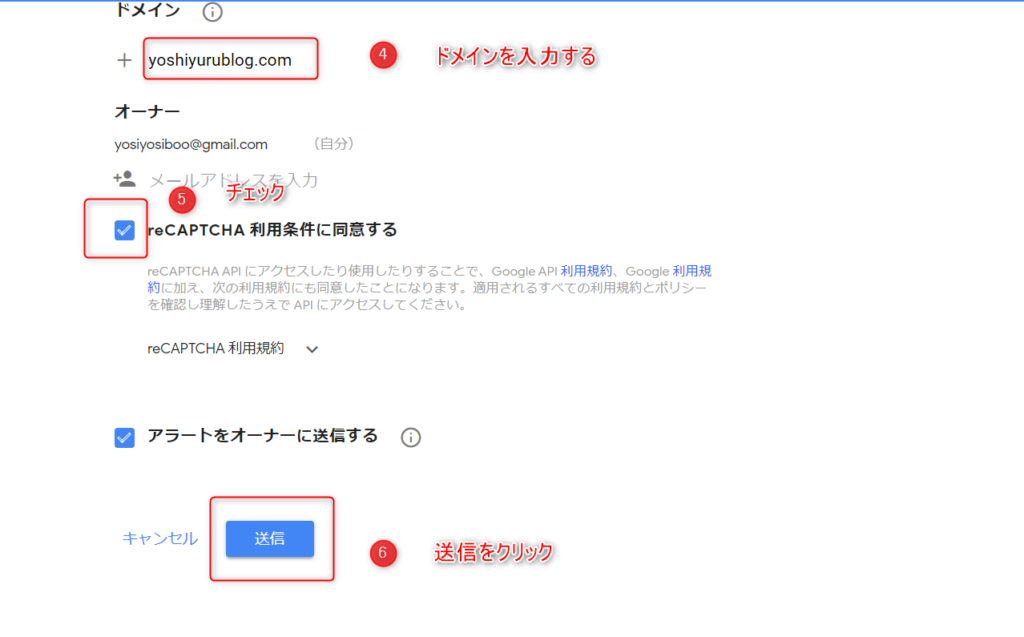Click the add-person icon under owner
Image resolution: width=1024 pixels, height=637 pixels.
click(124, 178)
